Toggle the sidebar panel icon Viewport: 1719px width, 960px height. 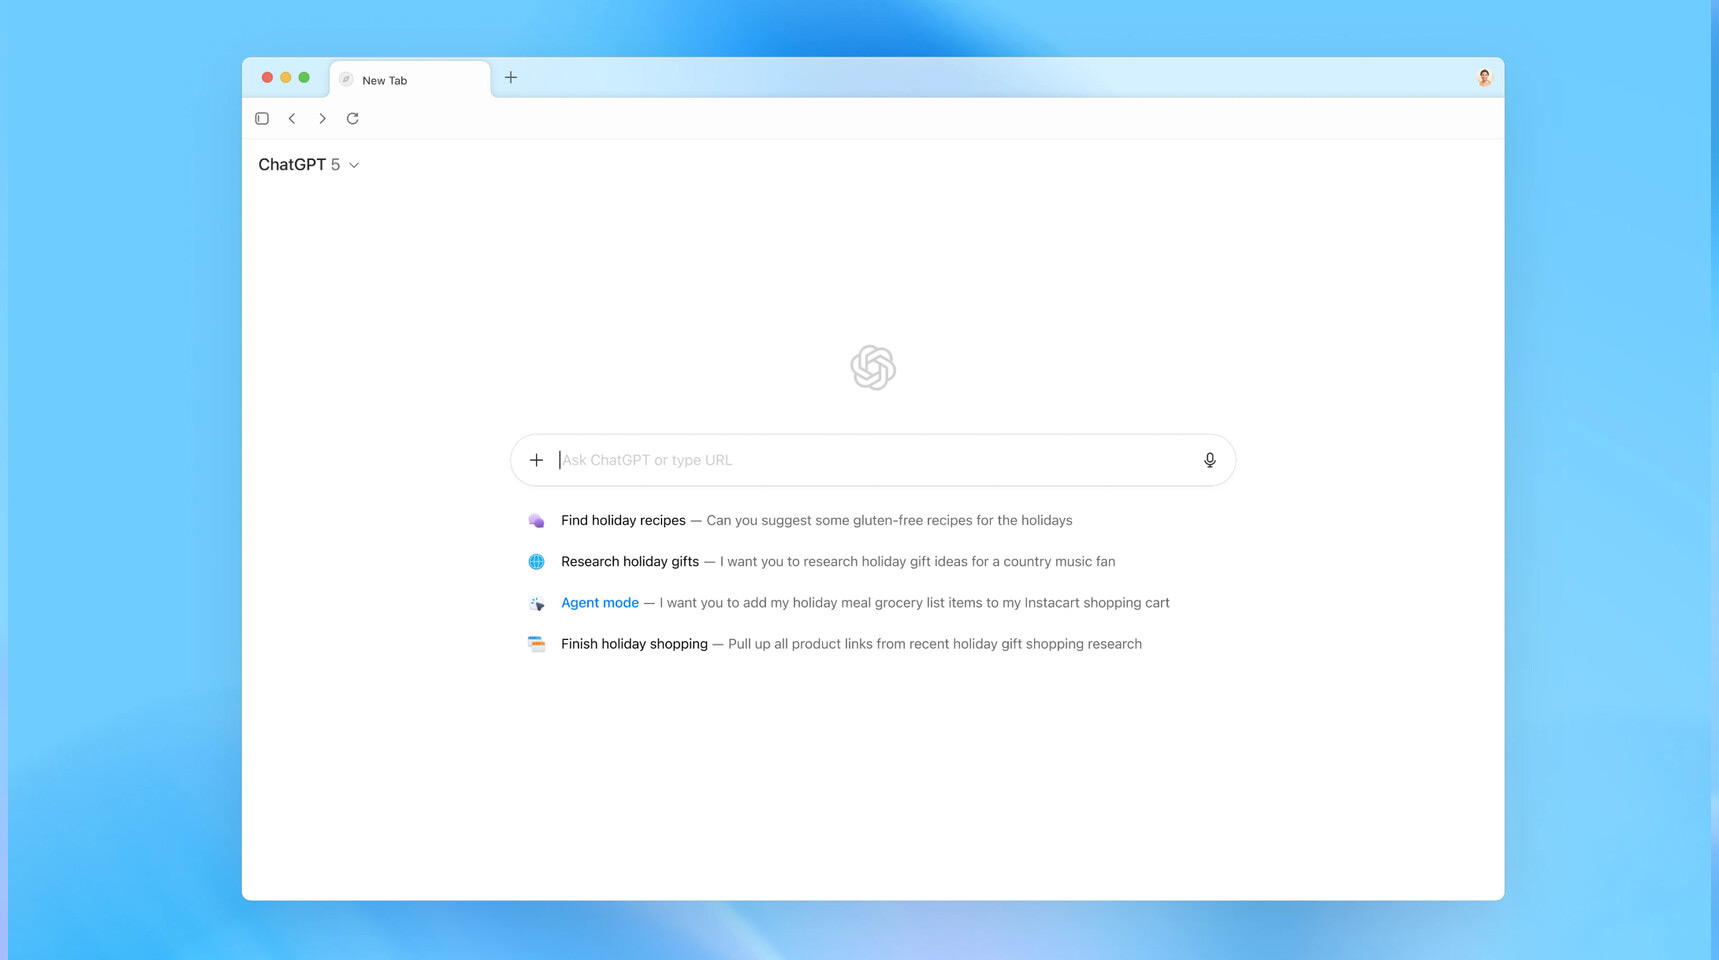pyautogui.click(x=262, y=118)
